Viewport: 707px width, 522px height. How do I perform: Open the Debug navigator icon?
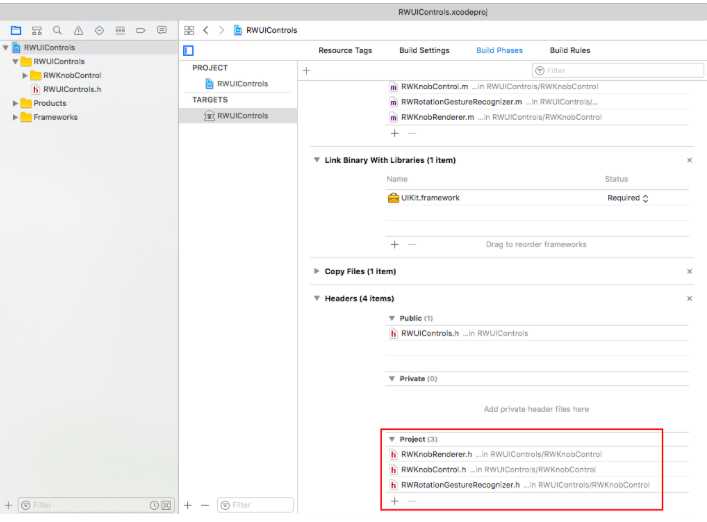[120, 30]
